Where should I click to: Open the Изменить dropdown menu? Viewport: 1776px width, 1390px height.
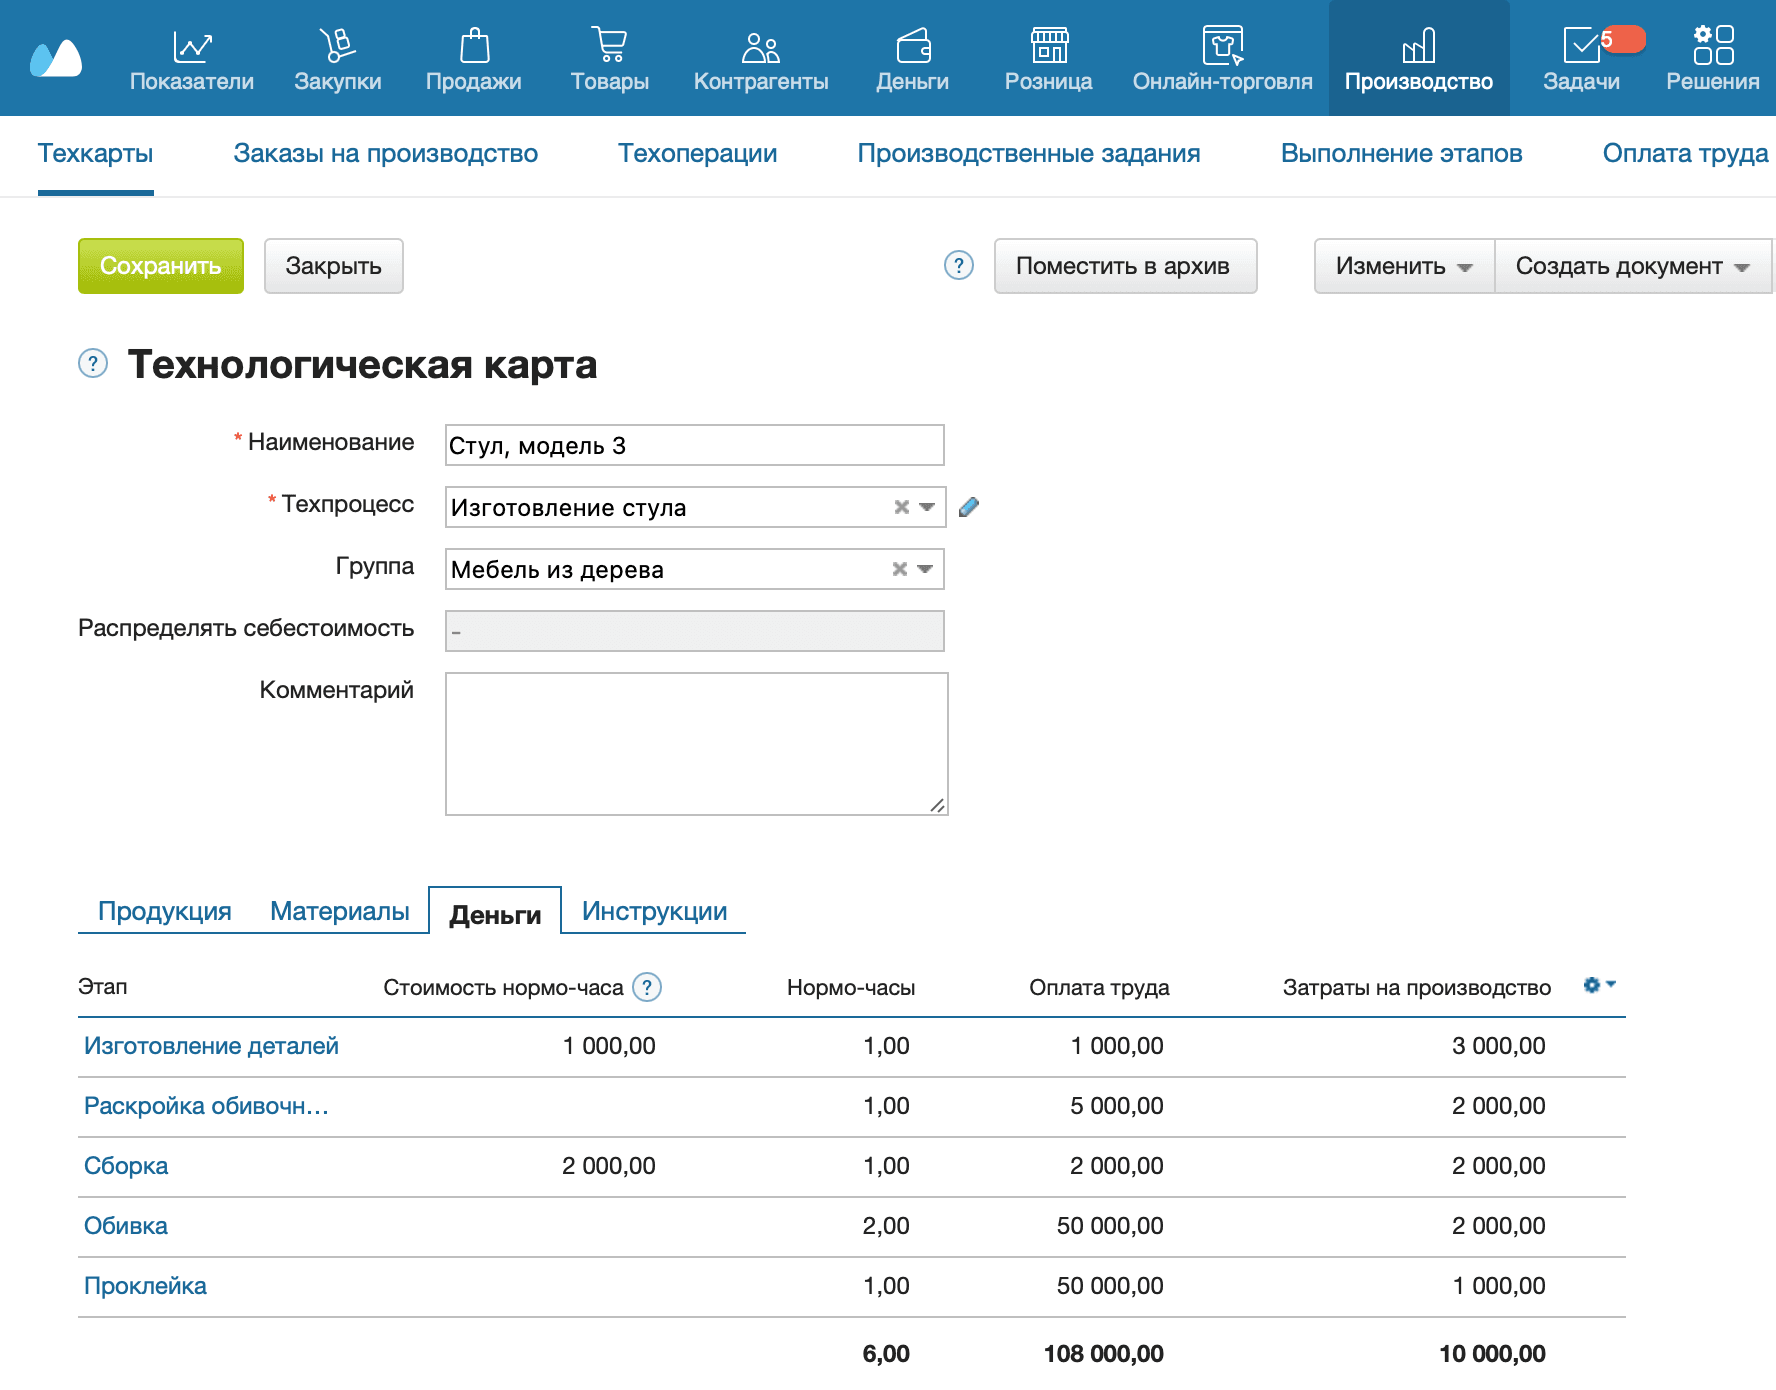coord(1403,266)
